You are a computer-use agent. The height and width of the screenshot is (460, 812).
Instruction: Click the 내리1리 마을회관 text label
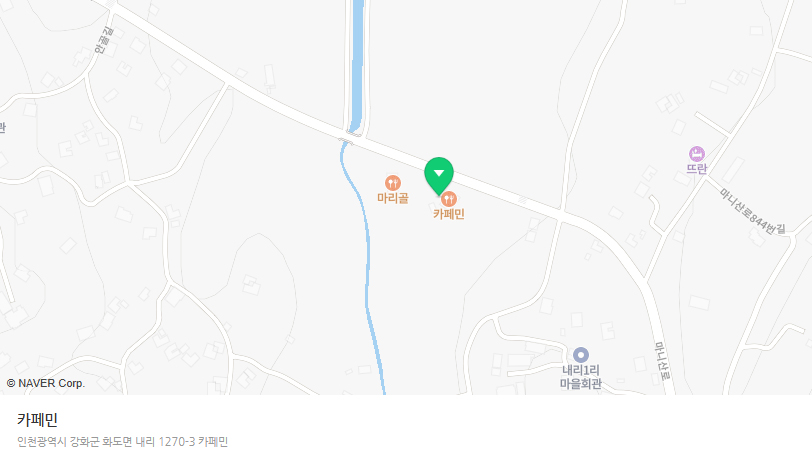point(581,377)
